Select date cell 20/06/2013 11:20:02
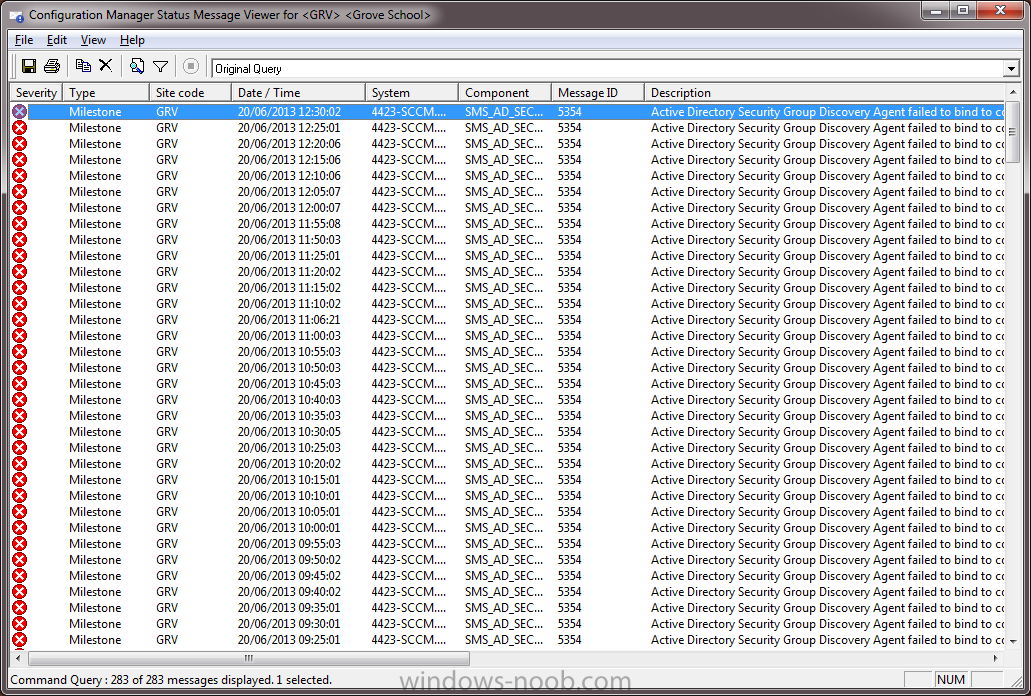 (x=289, y=271)
